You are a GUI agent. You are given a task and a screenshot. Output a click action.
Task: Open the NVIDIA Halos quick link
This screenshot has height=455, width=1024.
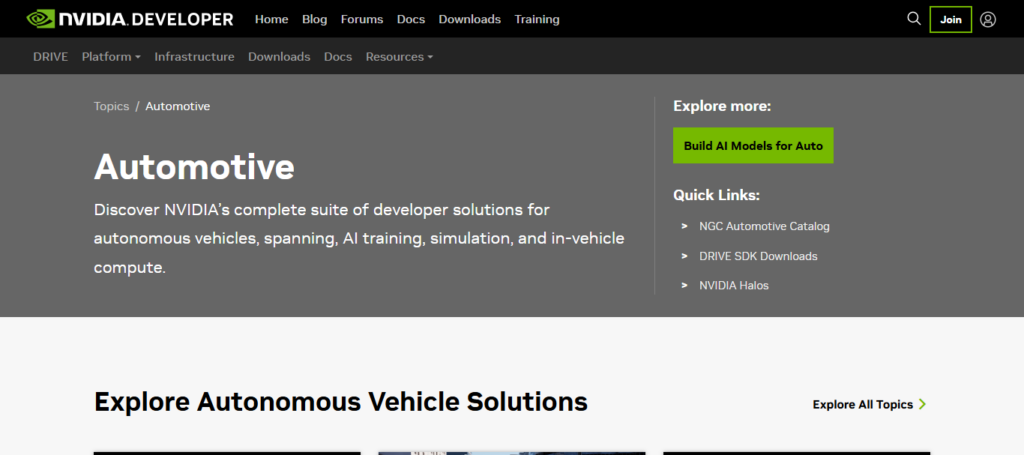click(x=734, y=286)
